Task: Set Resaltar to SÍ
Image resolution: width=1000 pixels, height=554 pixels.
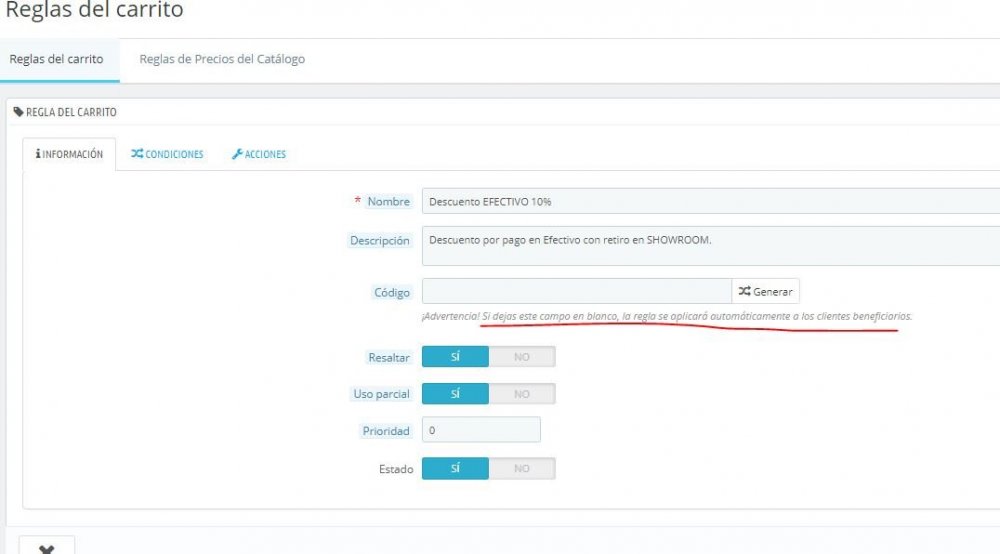Action: [x=455, y=357]
